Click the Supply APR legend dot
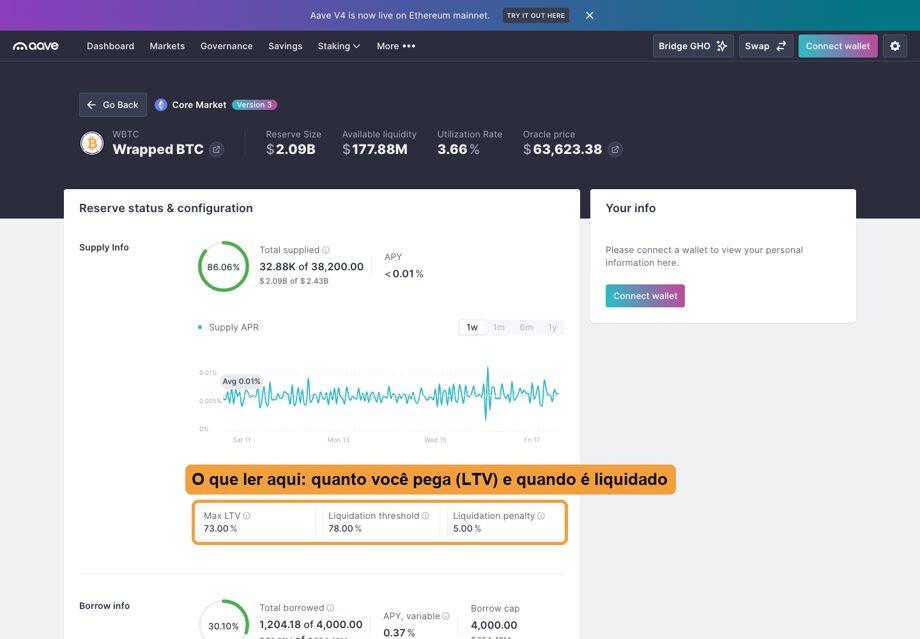This screenshot has width=920, height=639. click(x=200, y=327)
